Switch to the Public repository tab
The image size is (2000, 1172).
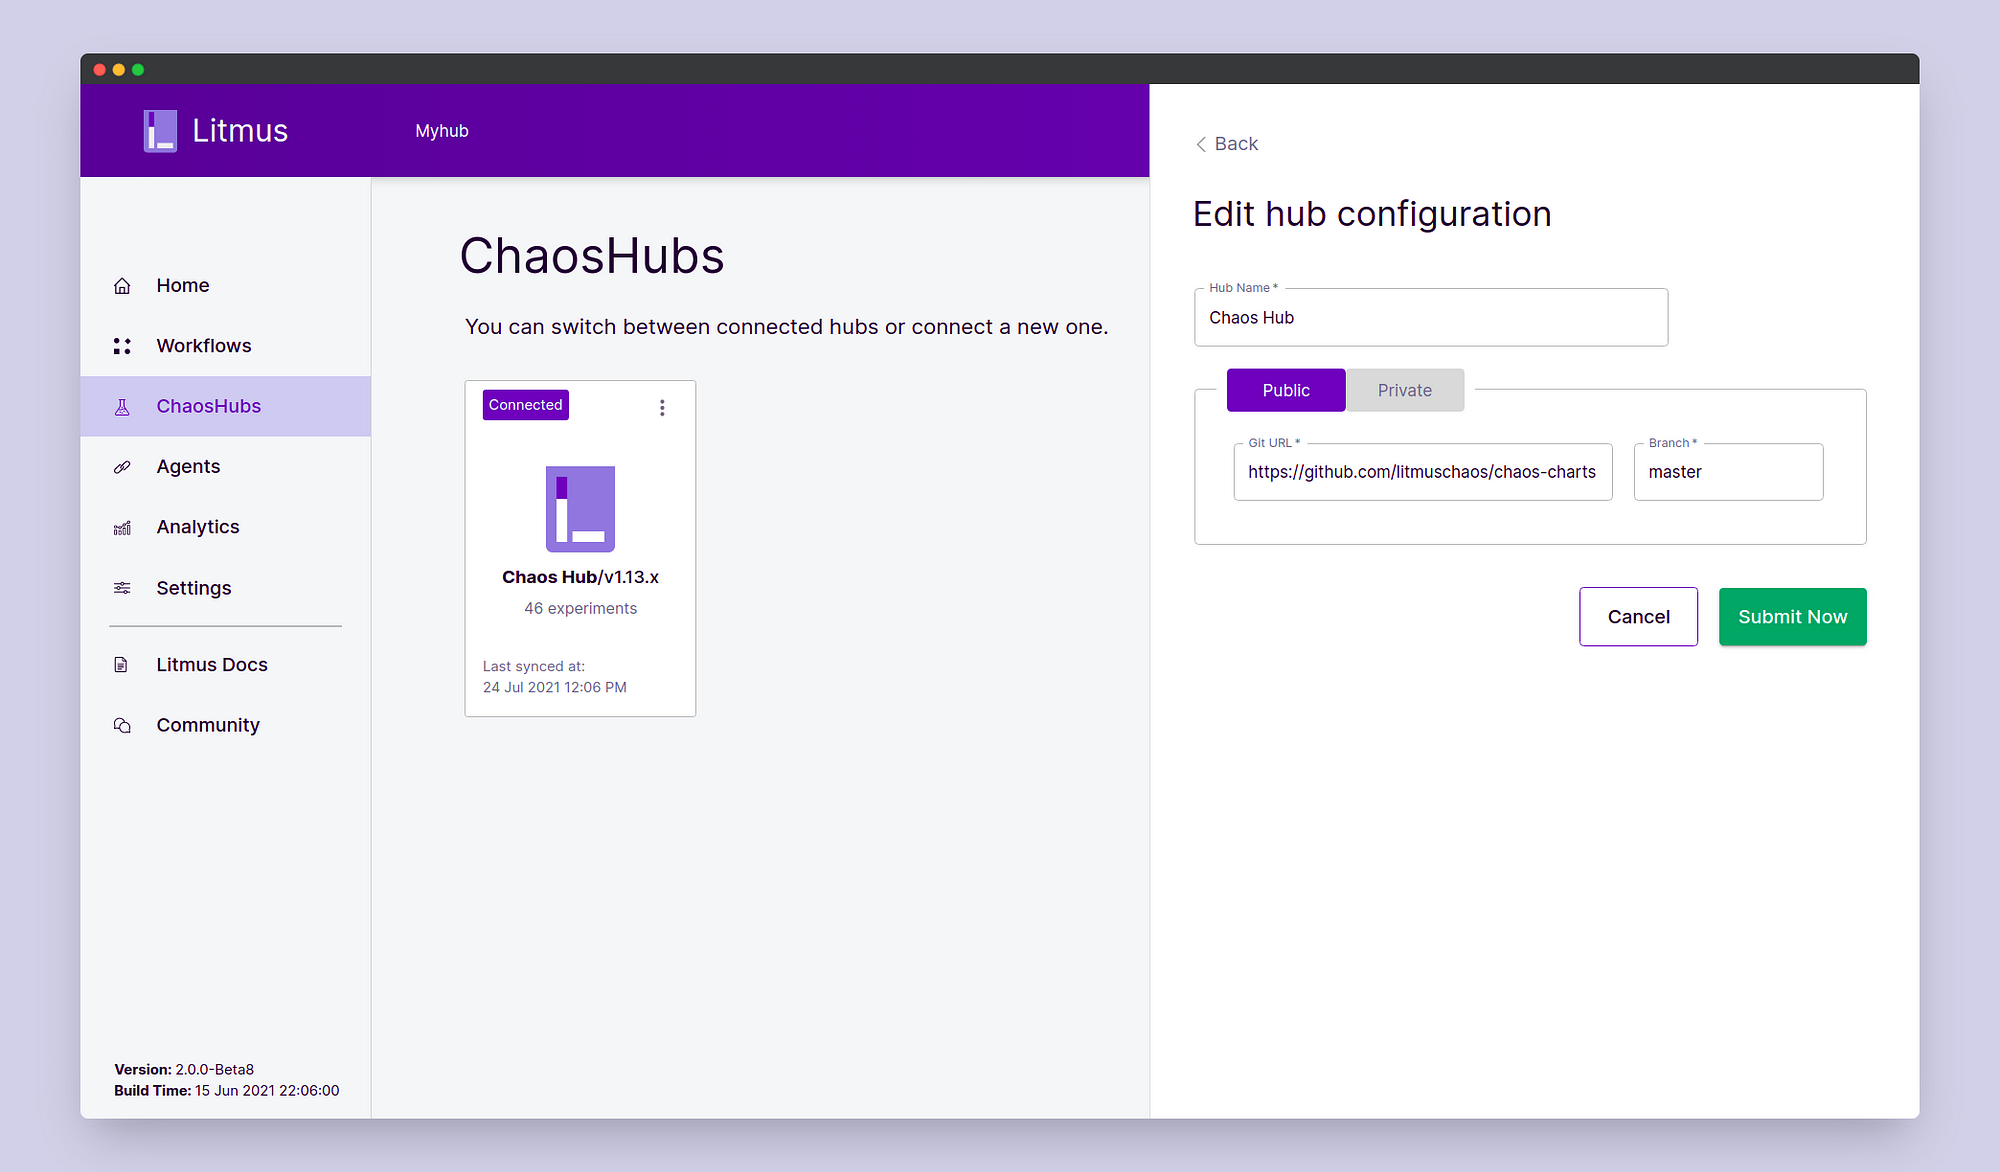(x=1286, y=390)
